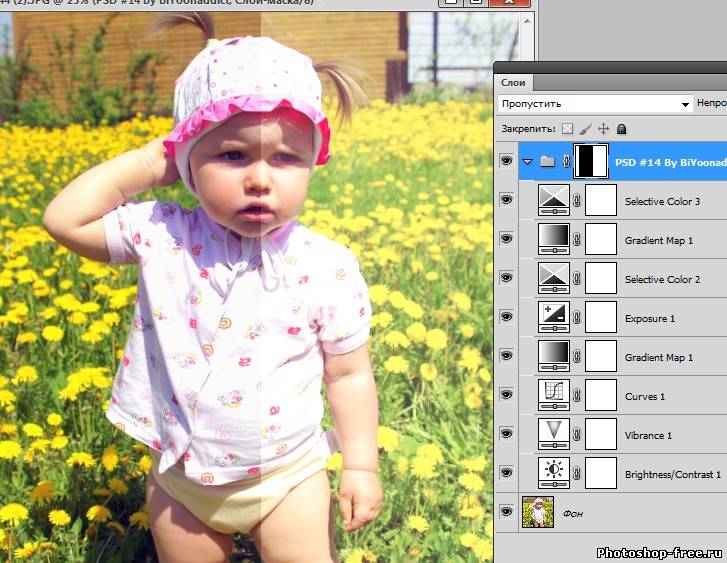Hide the Curves 1 layer

(x=506, y=396)
